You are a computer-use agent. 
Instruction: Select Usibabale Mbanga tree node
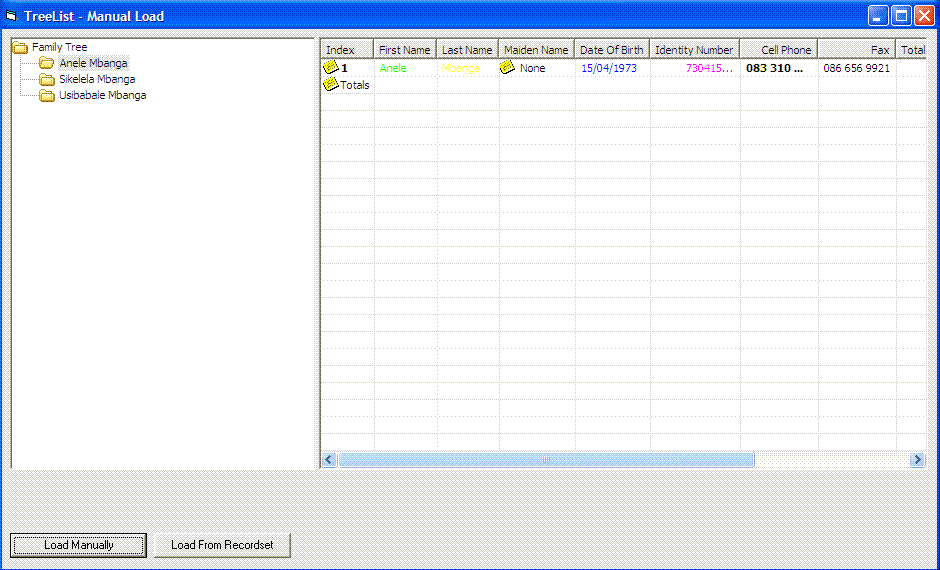(x=102, y=95)
